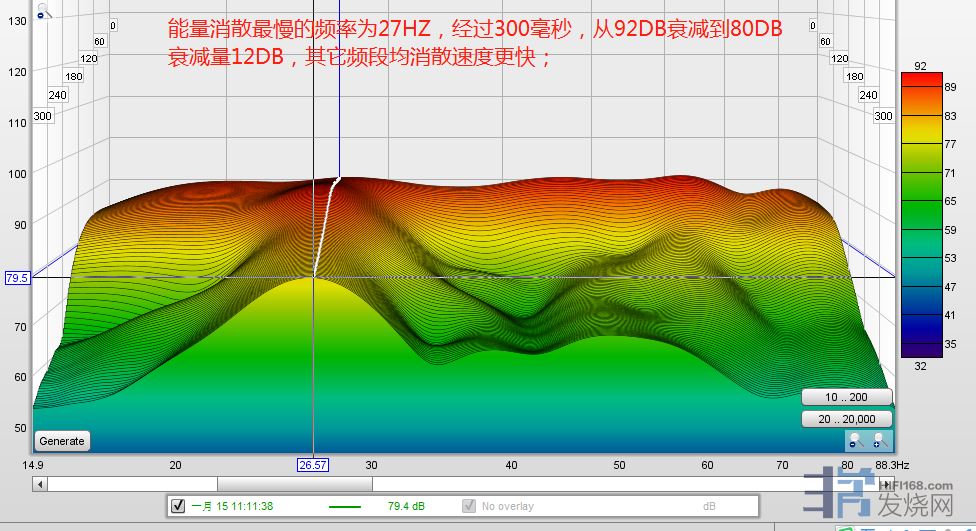
Task: Click the top-left vertical zoom out magnifier
Action: pos(41,12)
